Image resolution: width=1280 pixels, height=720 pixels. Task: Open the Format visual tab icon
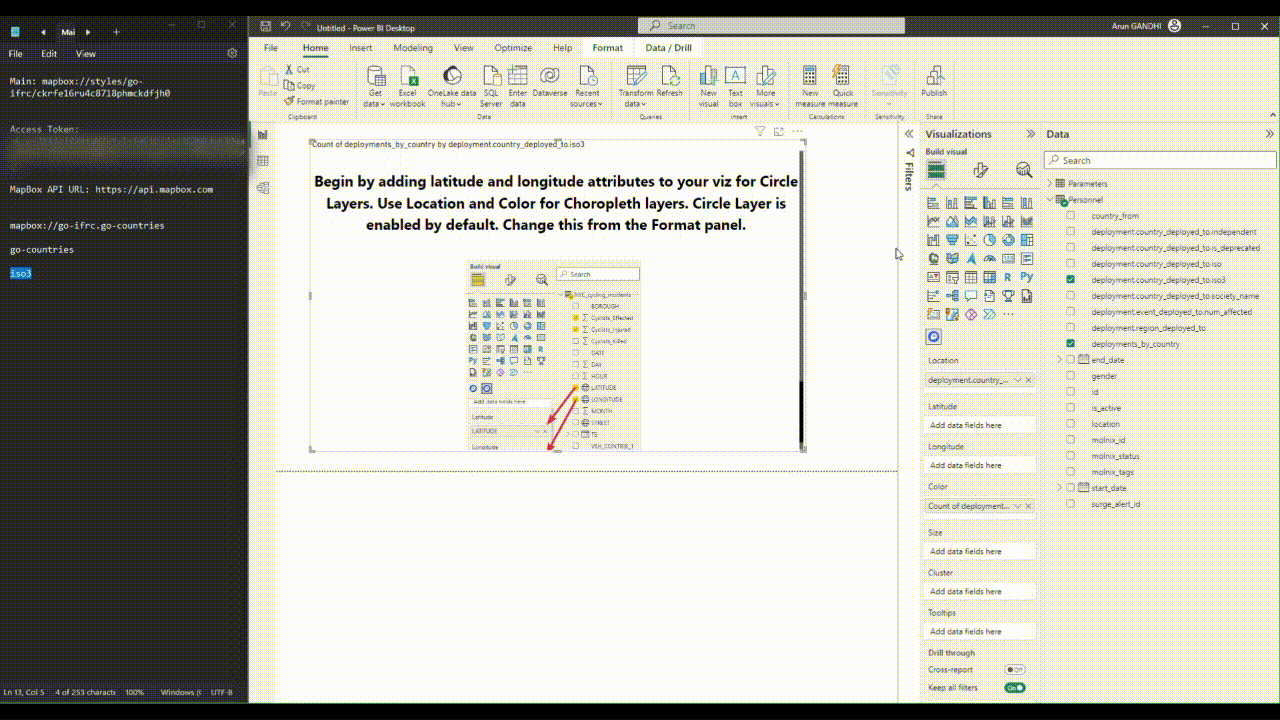pos(980,170)
